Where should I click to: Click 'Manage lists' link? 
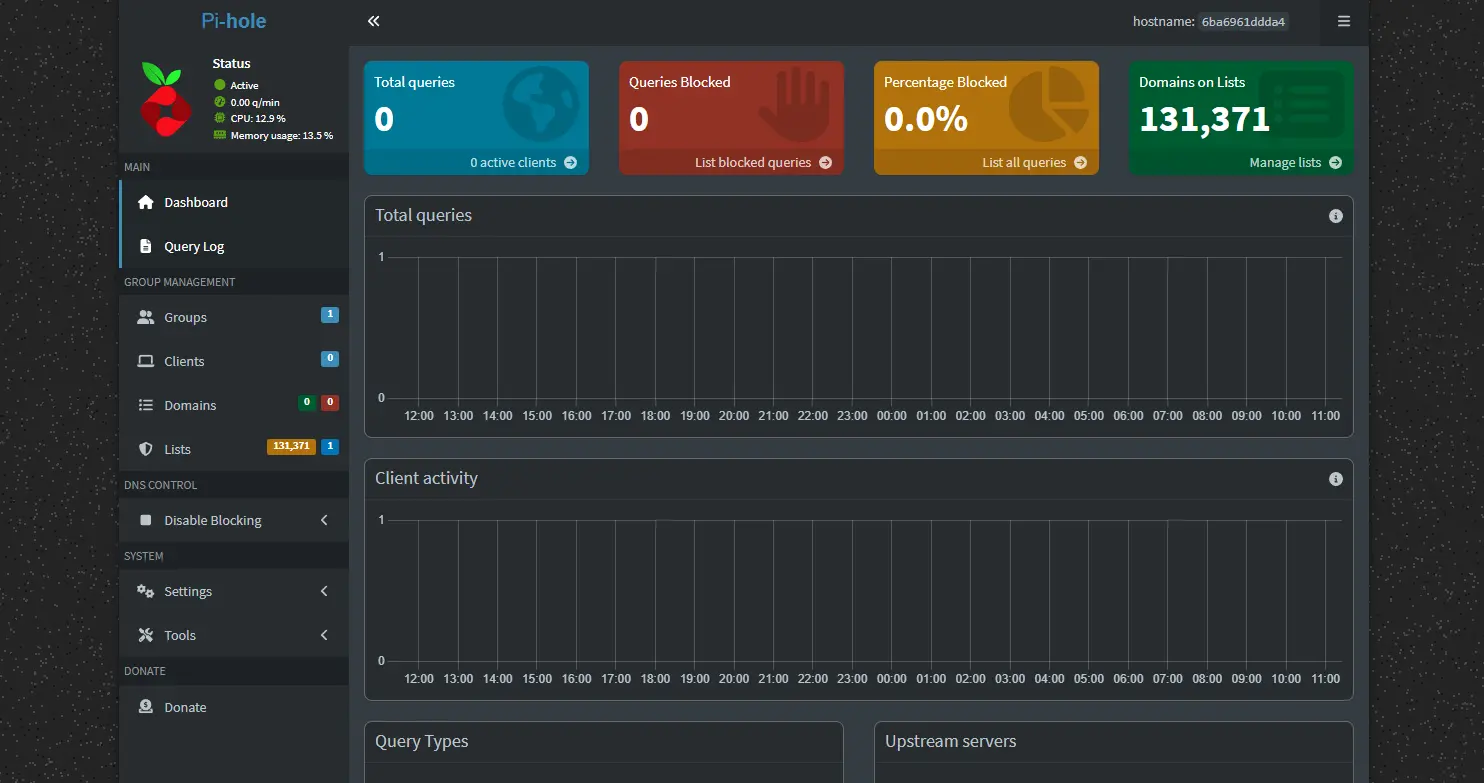point(1294,162)
